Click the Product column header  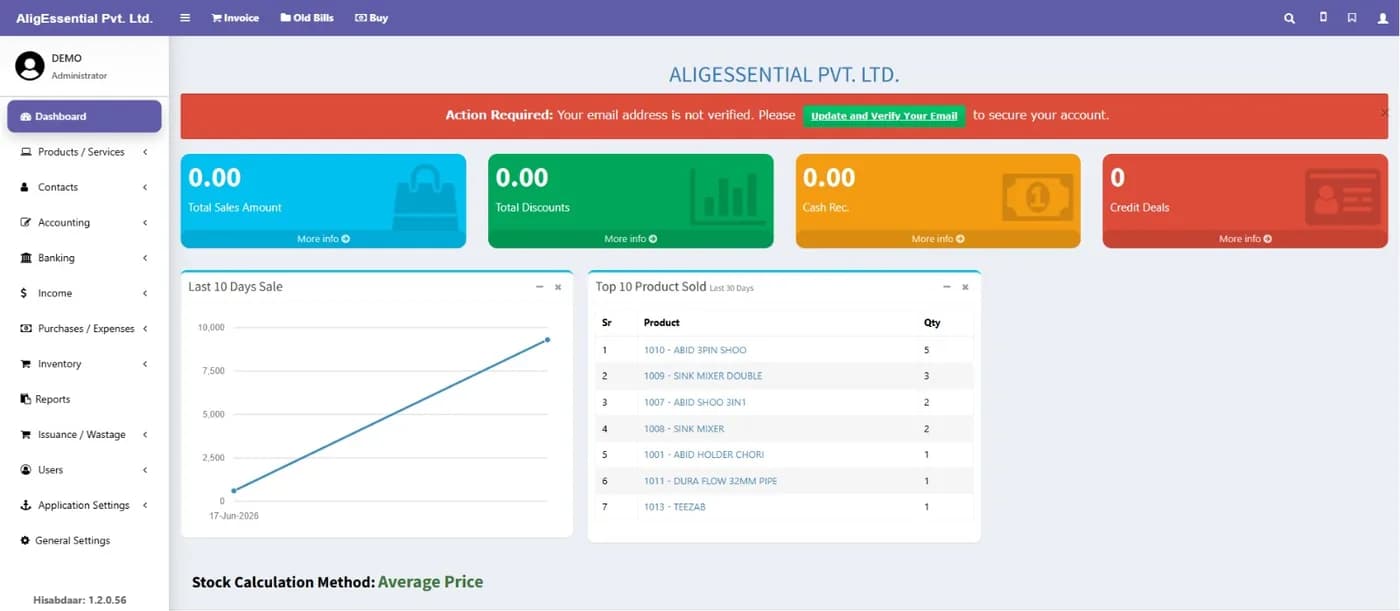[x=662, y=323]
